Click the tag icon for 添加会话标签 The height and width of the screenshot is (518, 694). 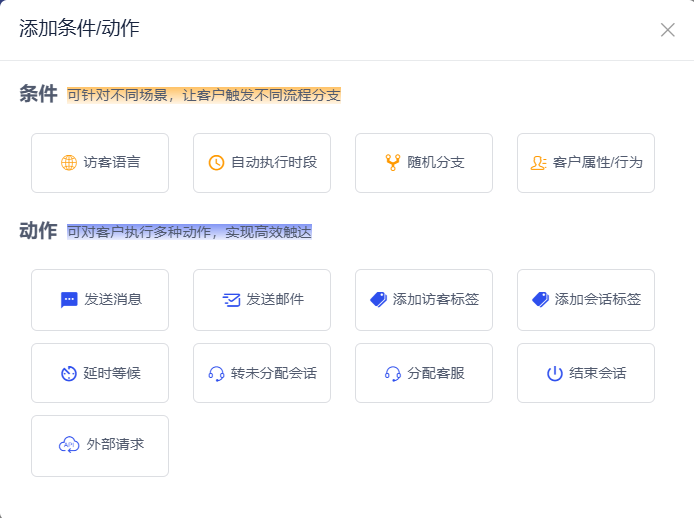click(x=540, y=299)
